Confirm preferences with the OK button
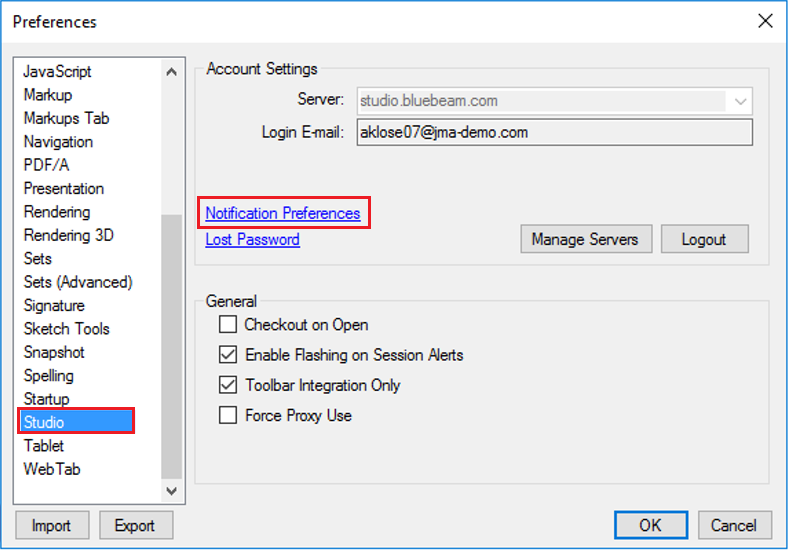The height and width of the screenshot is (550, 788). pyautogui.click(x=651, y=525)
